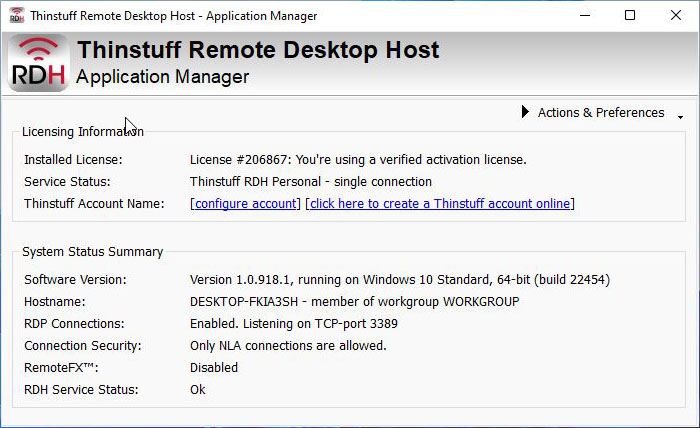This screenshot has height=428, width=700.
Task: Click the Application Manager subtitle text
Action: tap(162, 77)
